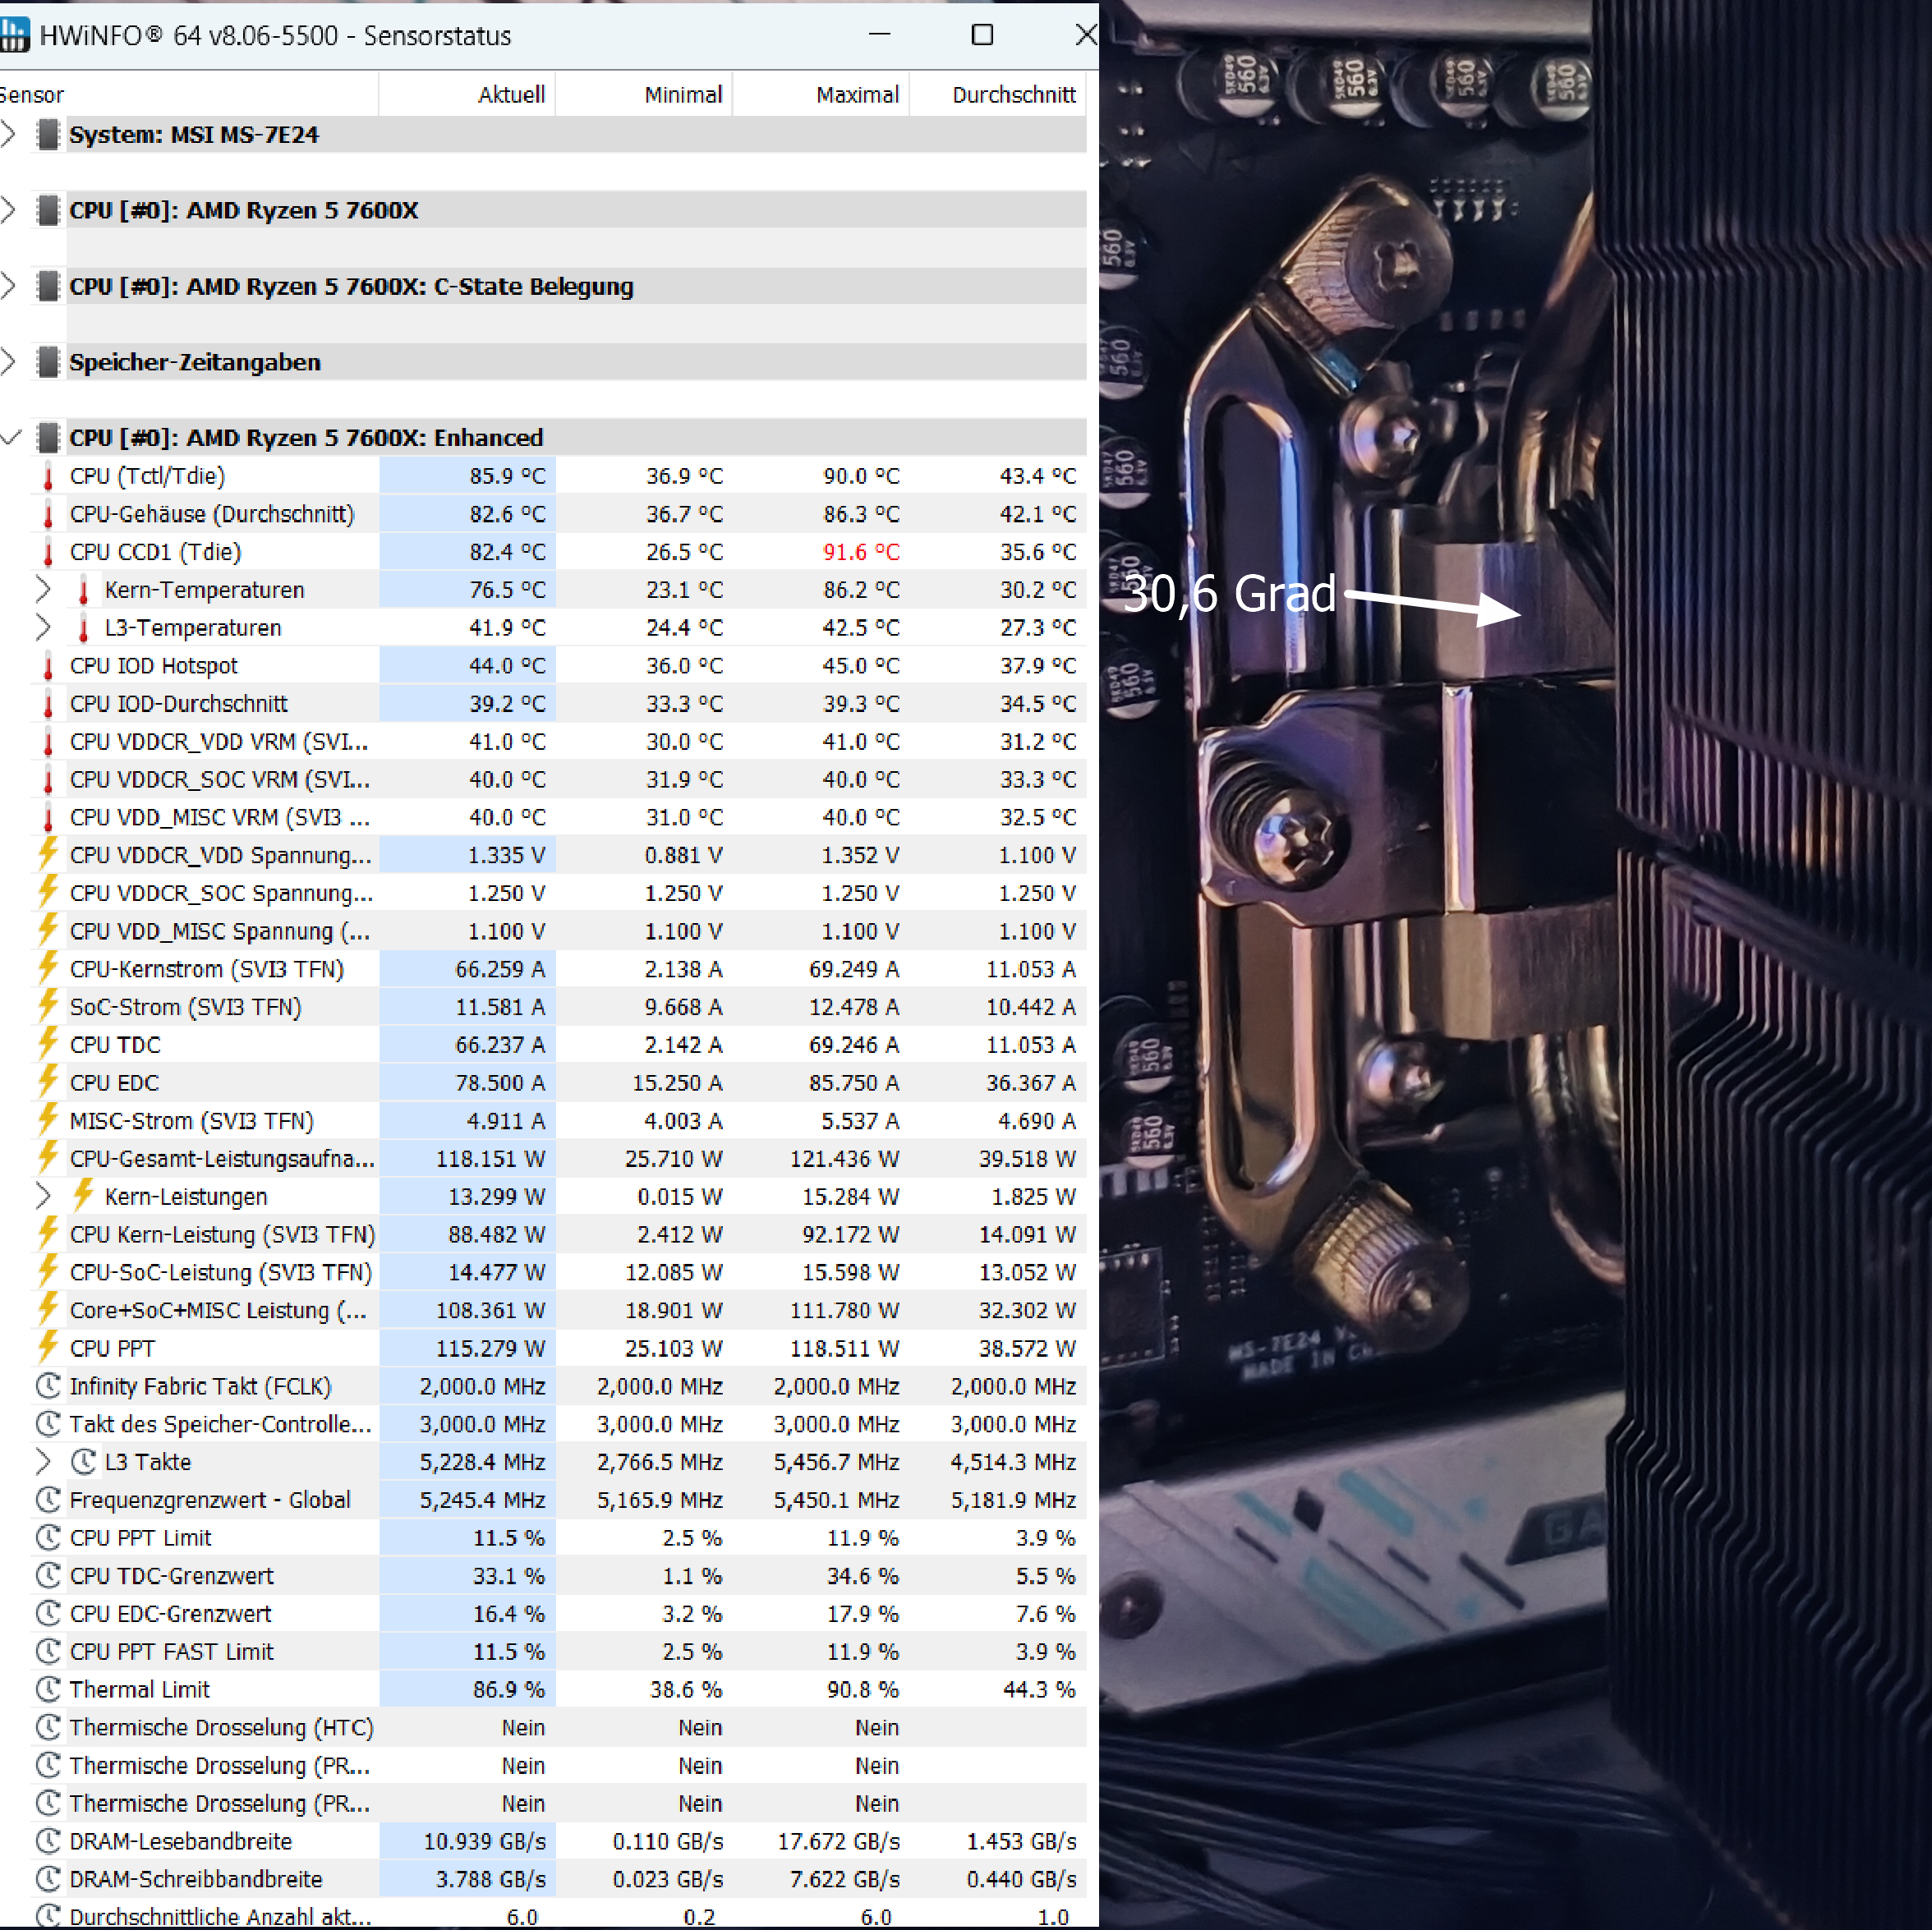Select the CPU CCD1 (Tdie) sensor row

coord(155,552)
